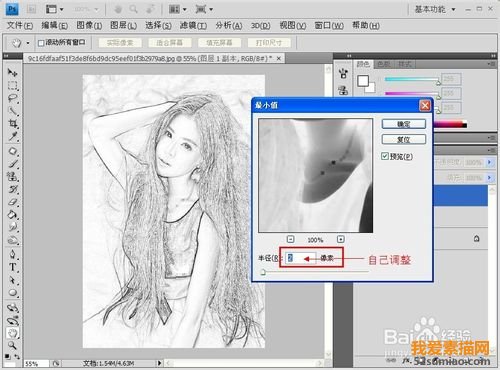Zoom out the dialog preview with minus

tap(290, 239)
